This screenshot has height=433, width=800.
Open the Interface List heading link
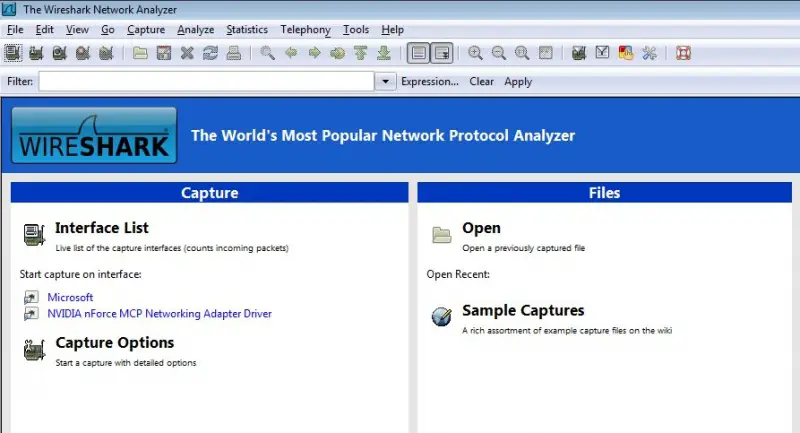click(102, 227)
